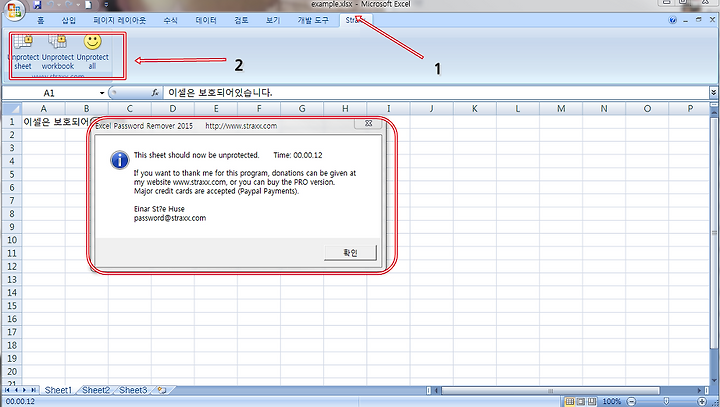
Task: Switch to Page Break Preview in status bar
Action: pyautogui.click(x=592, y=401)
